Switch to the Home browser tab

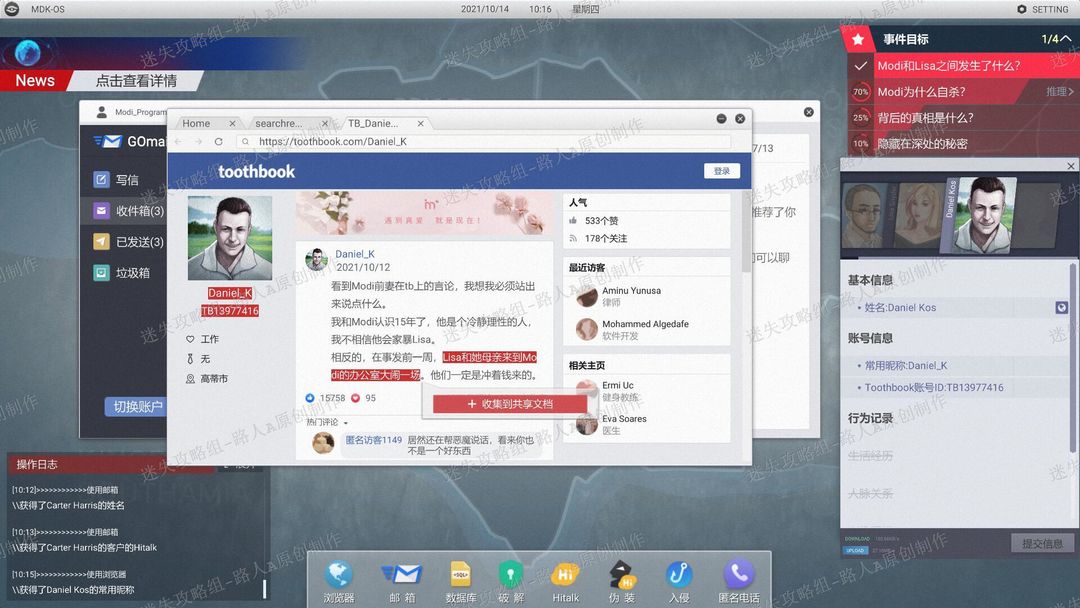pos(204,123)
